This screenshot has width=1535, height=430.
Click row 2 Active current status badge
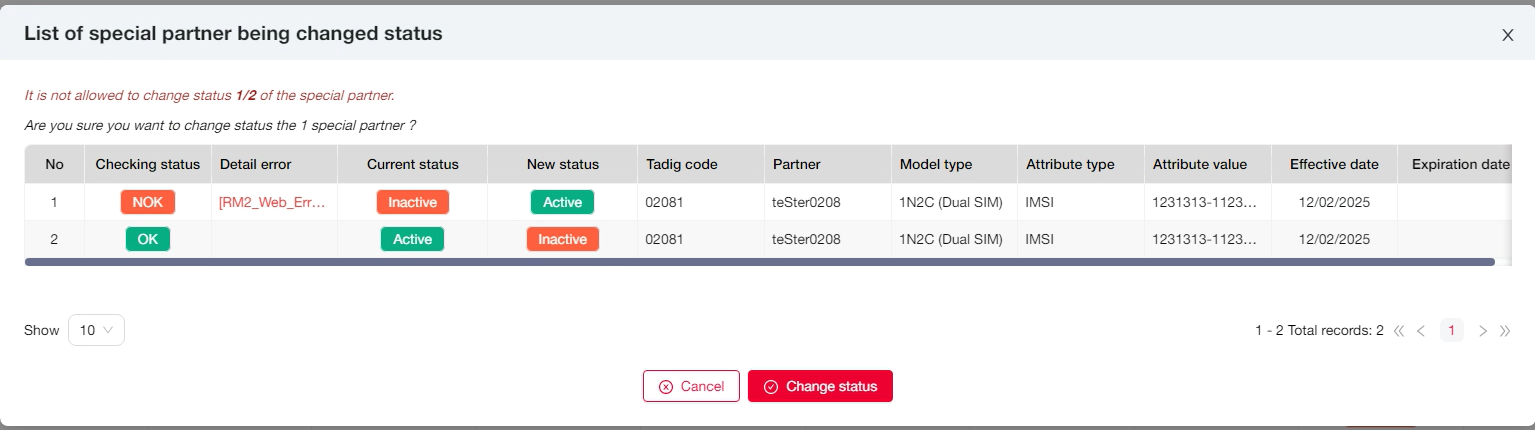click(412, 239)
